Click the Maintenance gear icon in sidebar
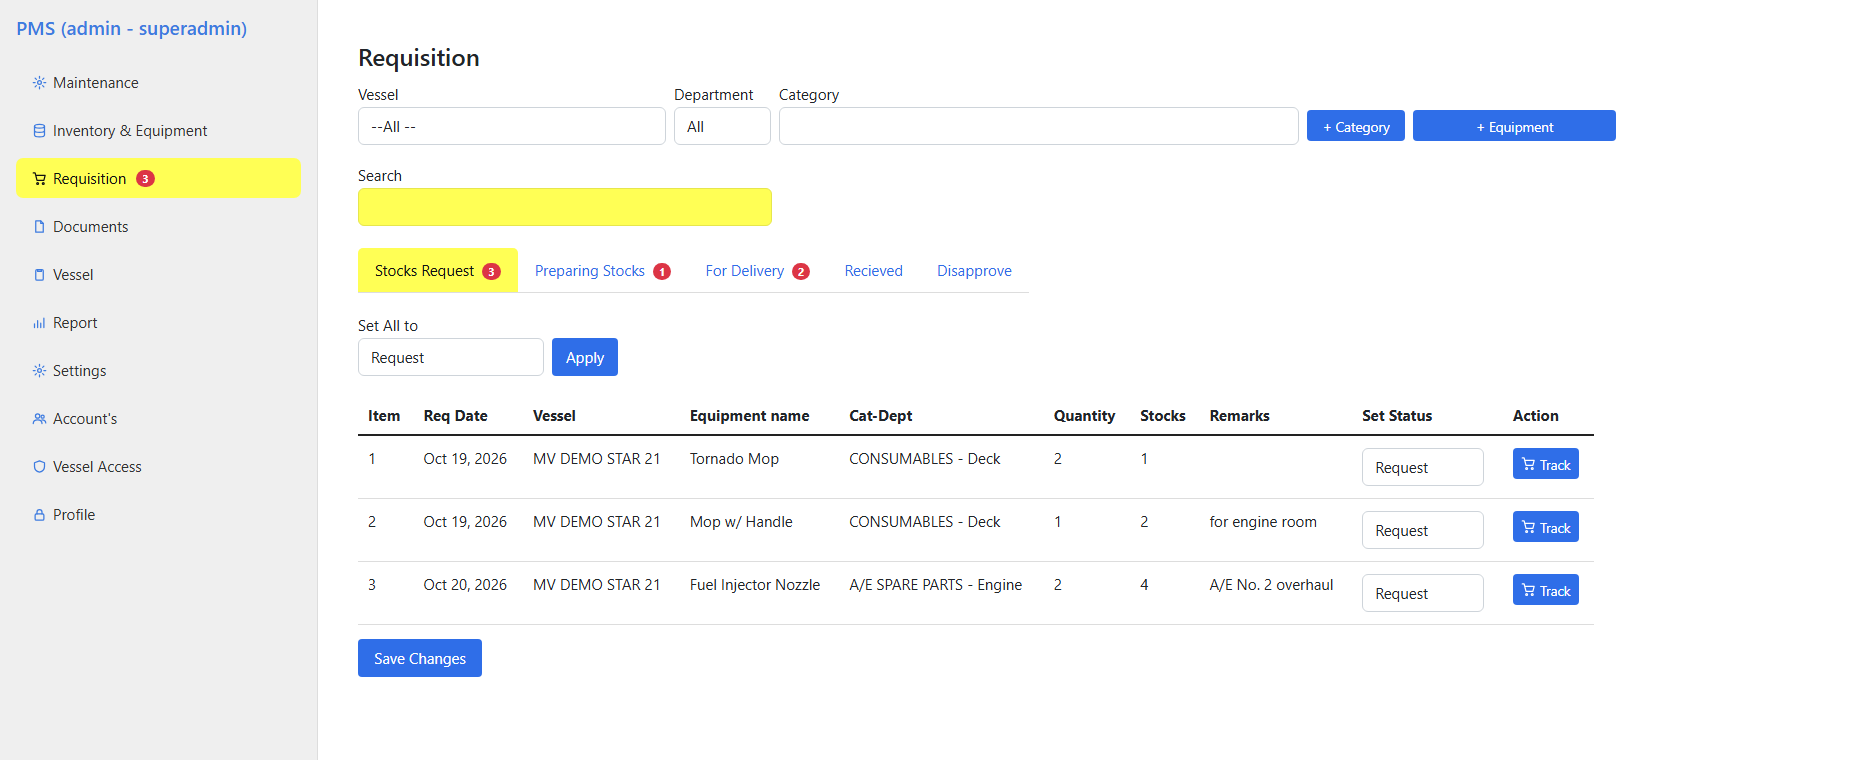The image size is (1860, 760). click(39, 83)
